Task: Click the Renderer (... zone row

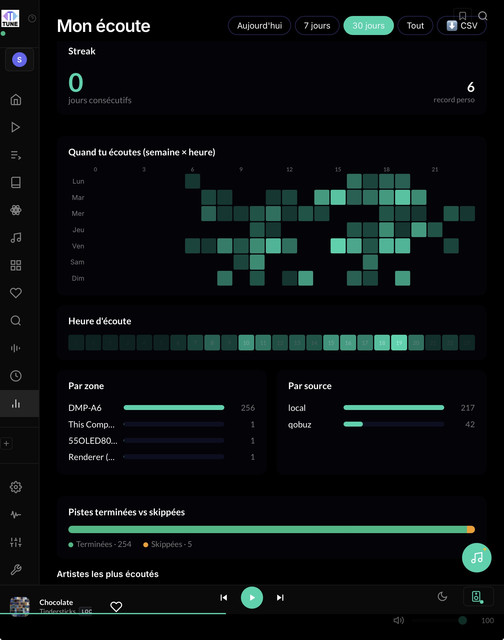Action: point(162,457)
